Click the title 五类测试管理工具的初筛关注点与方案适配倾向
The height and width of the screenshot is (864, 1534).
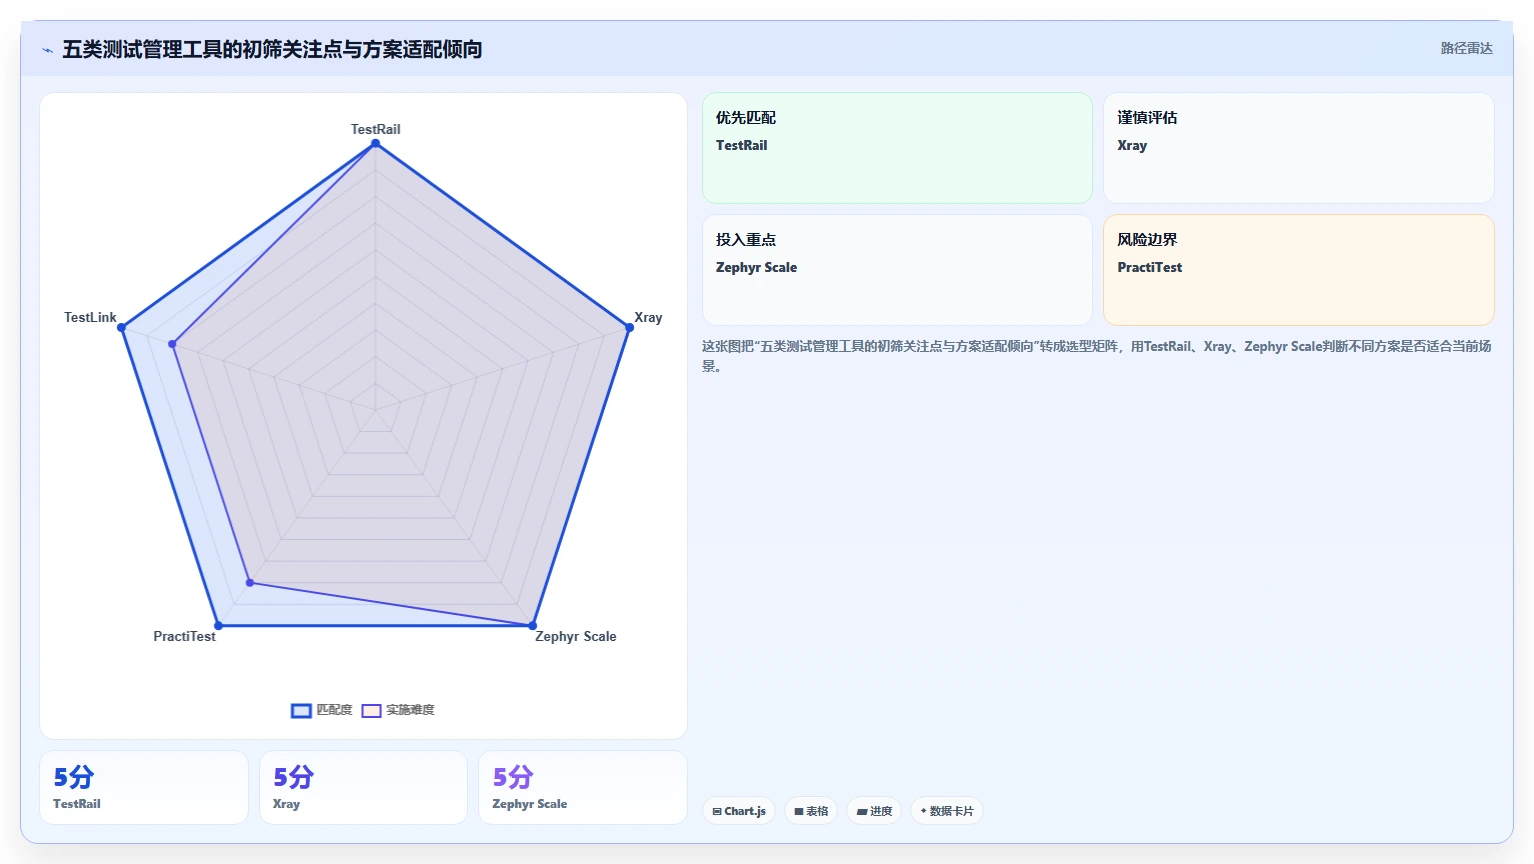click(272, 49)
